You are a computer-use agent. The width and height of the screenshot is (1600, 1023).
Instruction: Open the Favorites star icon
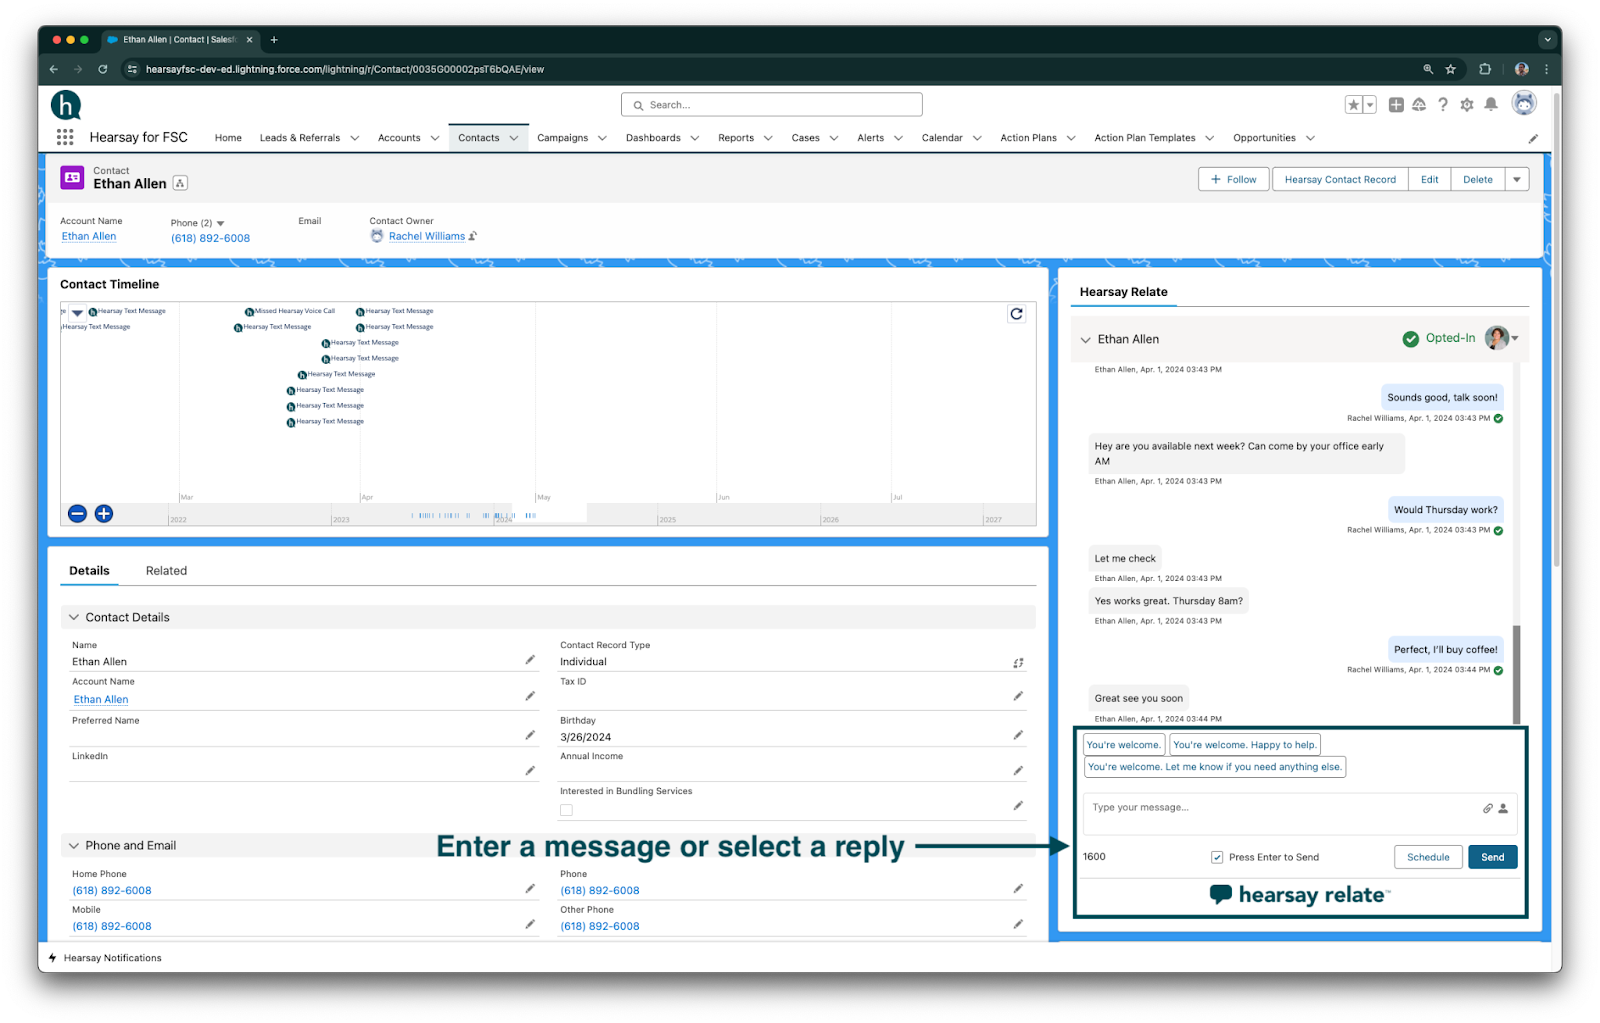(x=1353, y=105)
